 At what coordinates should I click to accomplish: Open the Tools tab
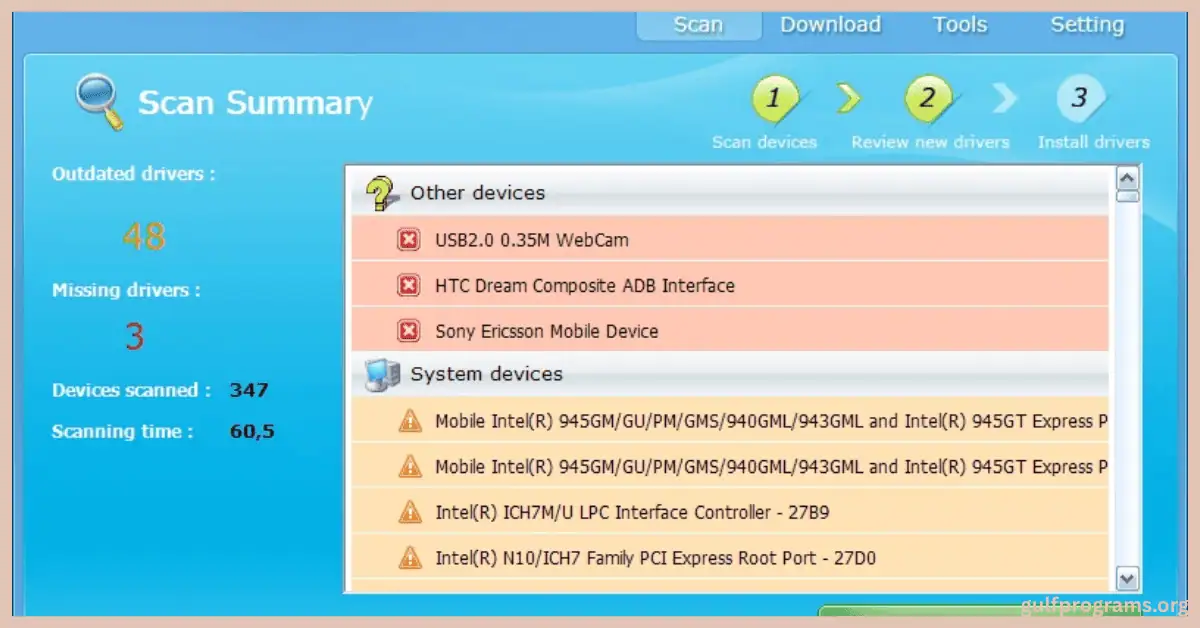(x=960, y=25)
